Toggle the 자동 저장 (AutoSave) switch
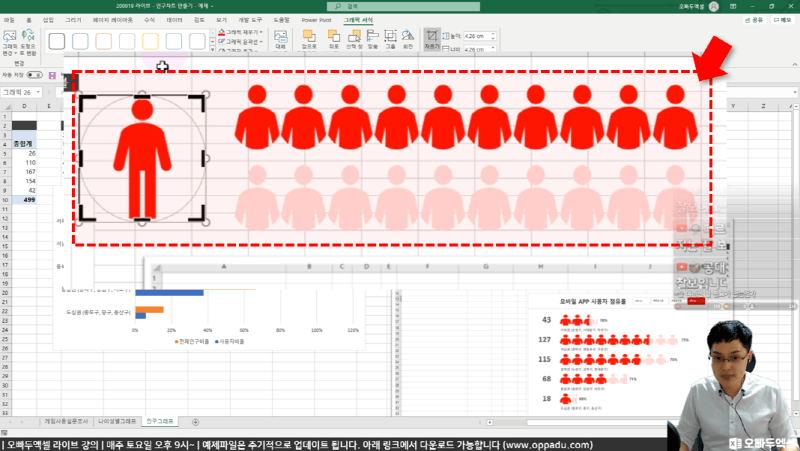The height and width of the screenshot is (451, 800). click(34, 75)
